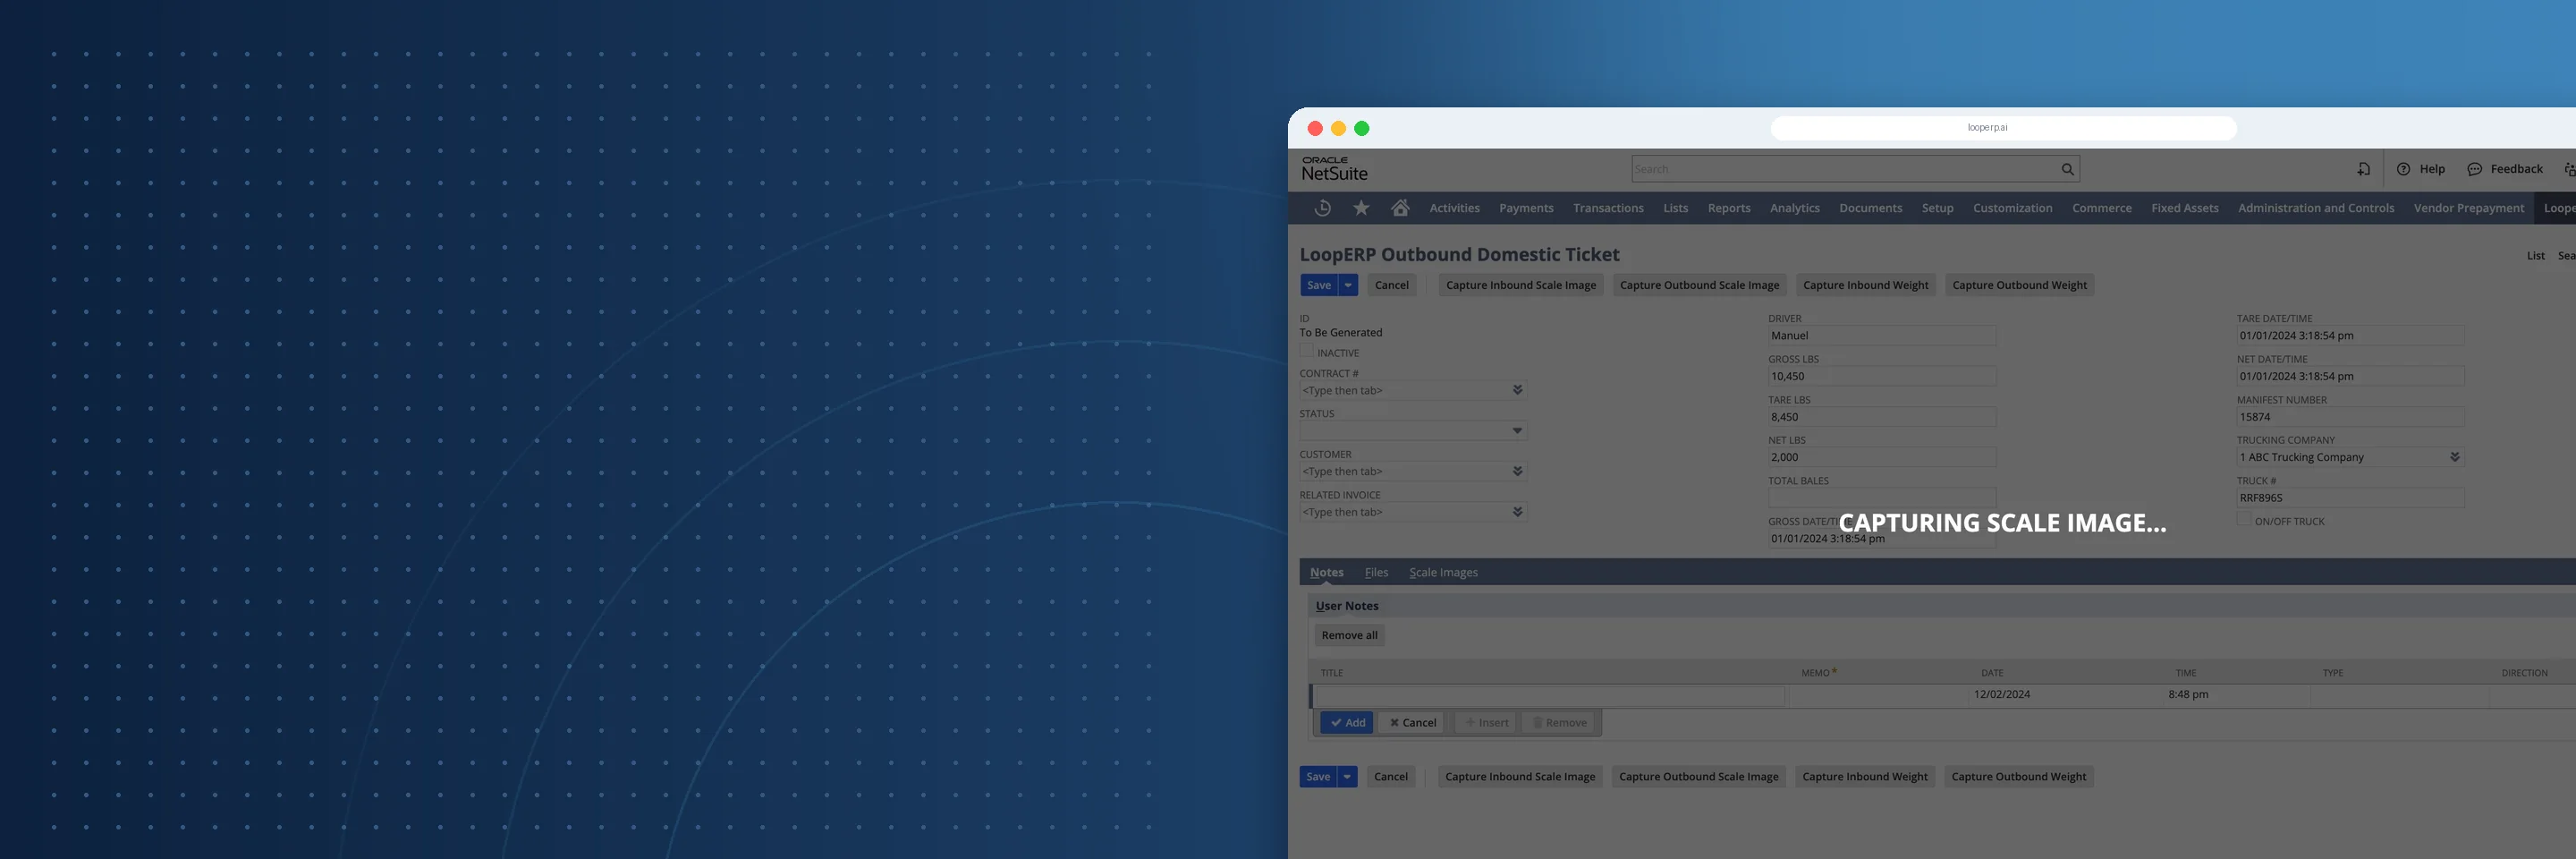Image resolution: width=2576 pixels, height=859 pixels.
Task: Expand the Contract # dropdown arrow
Action: (x=1517, y=390)
